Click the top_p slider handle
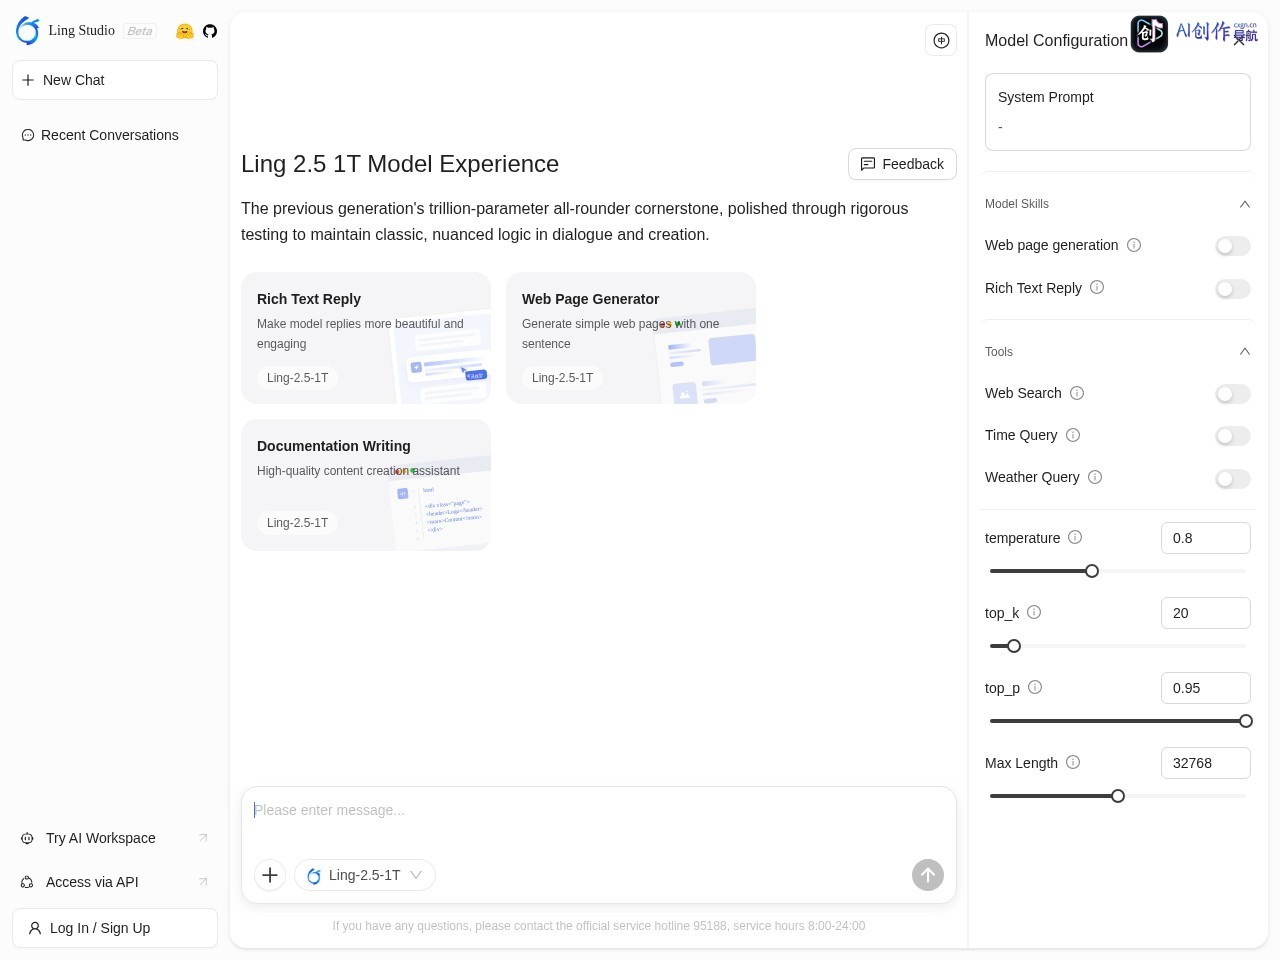 pos(1246,721)
